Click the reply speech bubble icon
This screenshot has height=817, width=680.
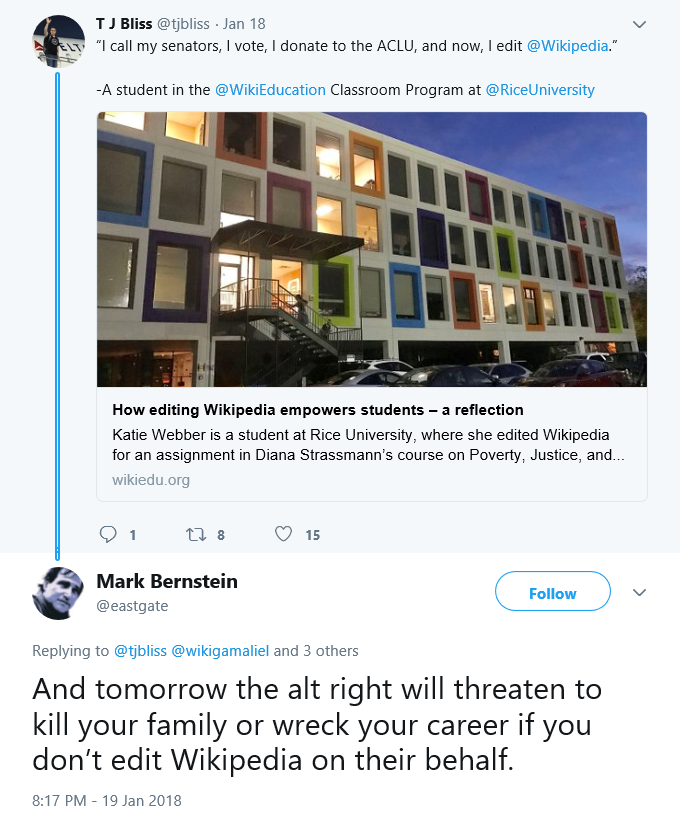coord(108,534)
